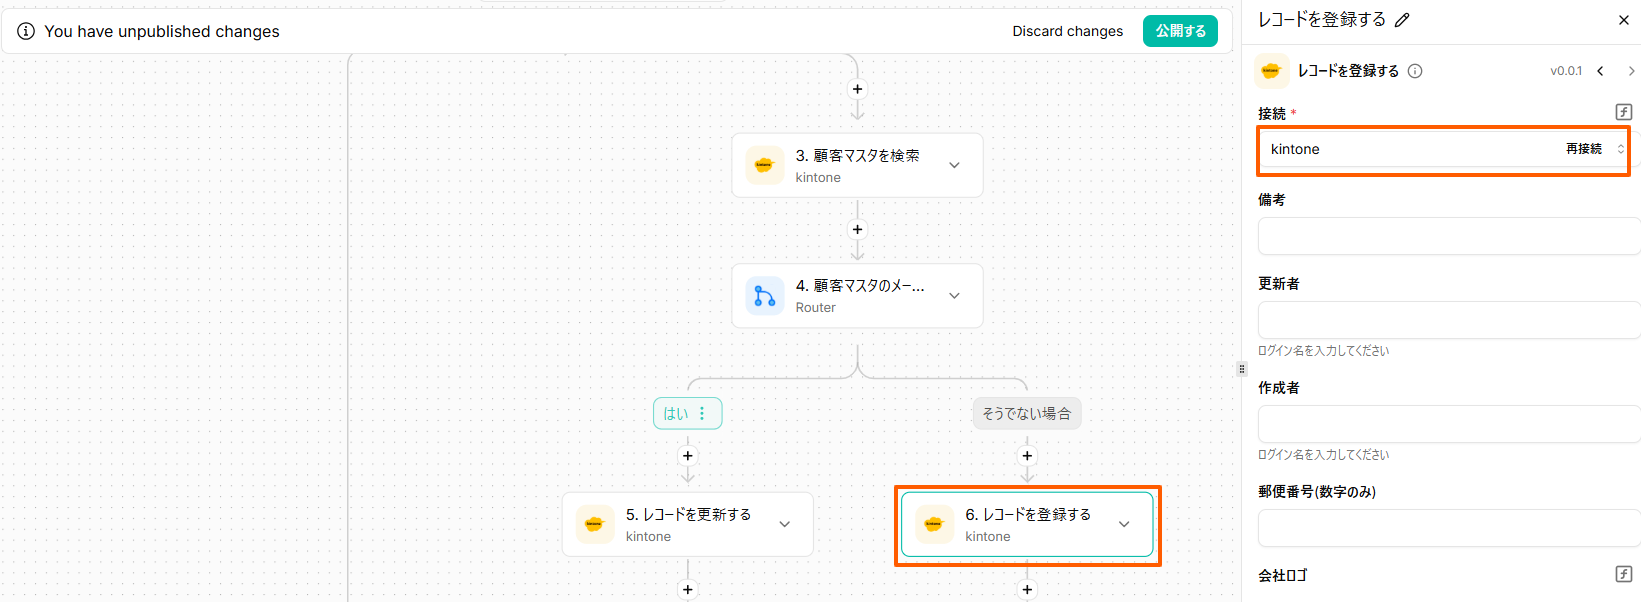Screen dimensions: 1641x602
Task: Add step between steps 3 and 4
Action: 857,229
